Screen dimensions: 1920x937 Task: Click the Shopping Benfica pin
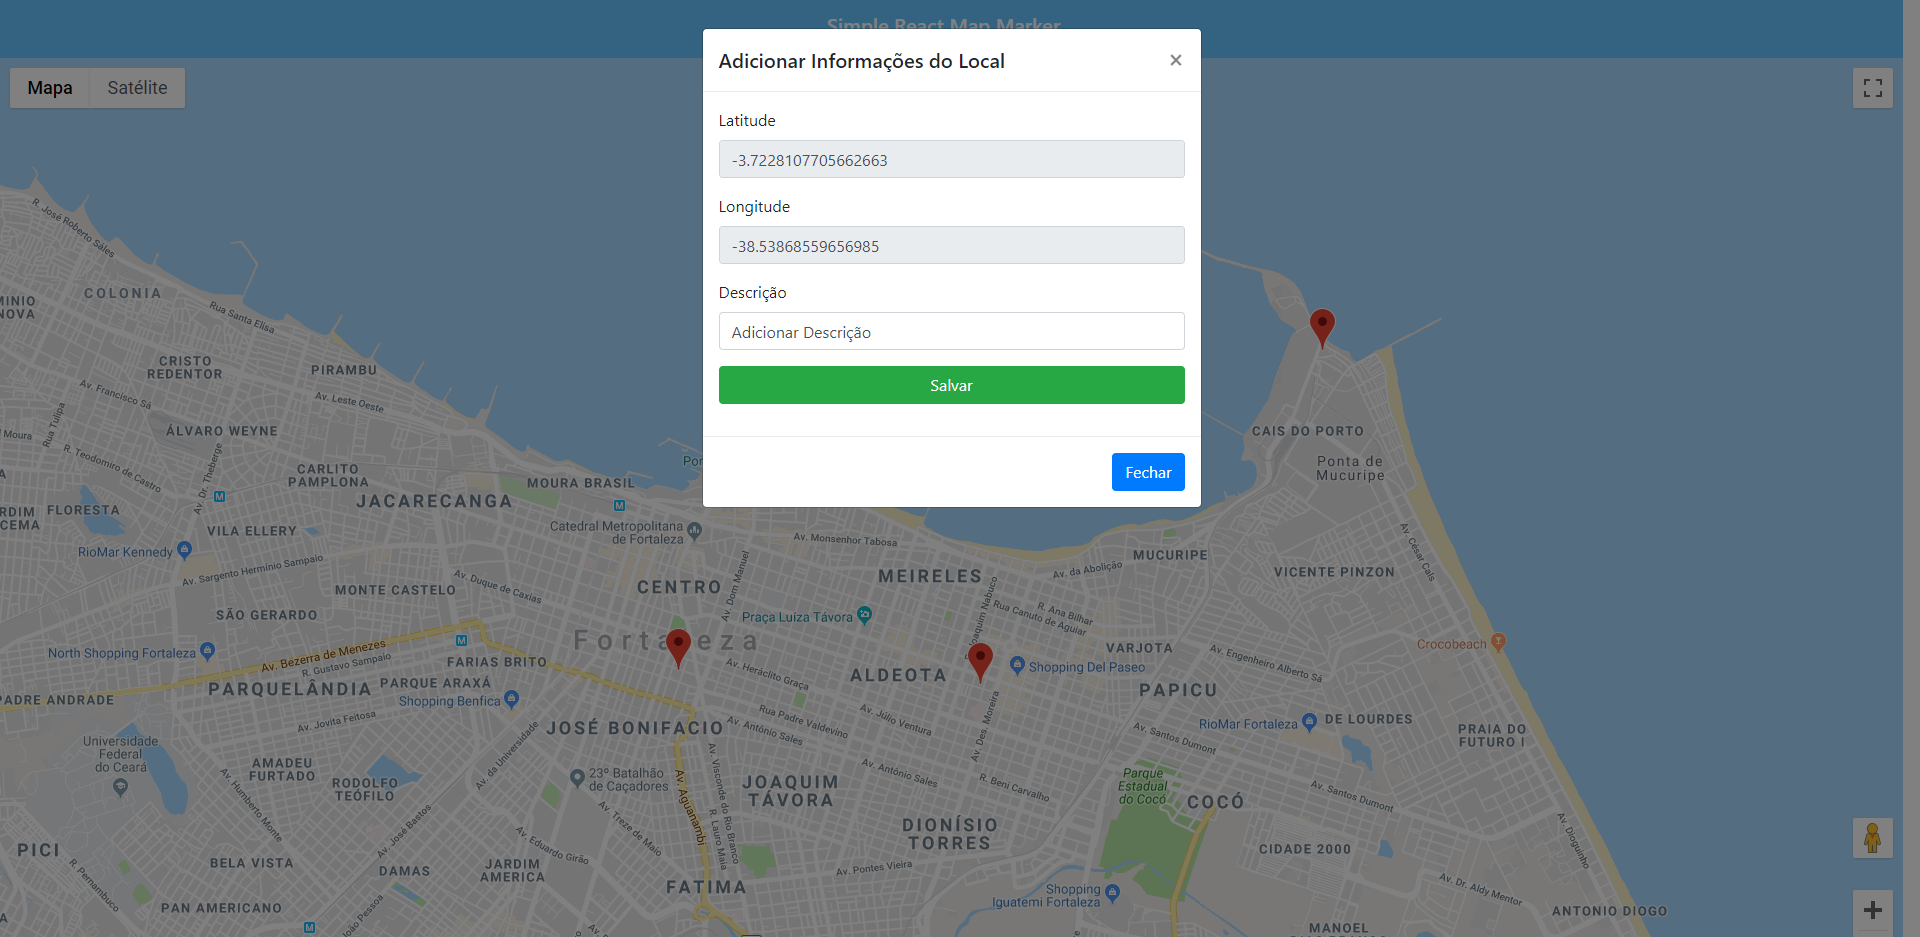[x=511, y=699]
